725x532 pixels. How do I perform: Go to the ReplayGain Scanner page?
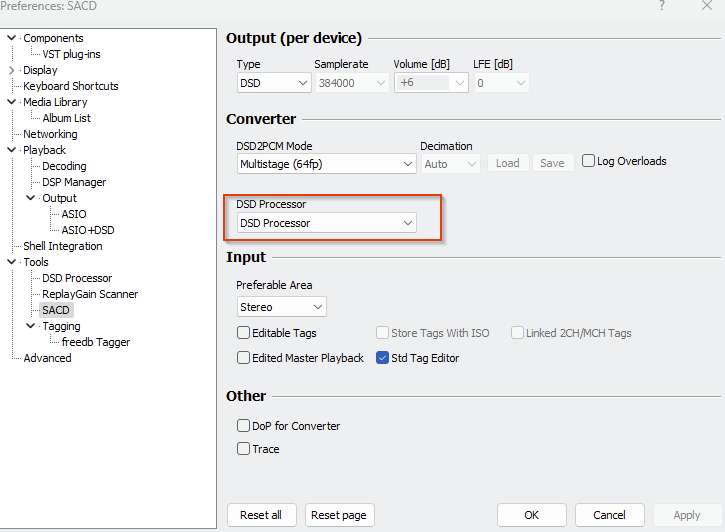(90, 294)
